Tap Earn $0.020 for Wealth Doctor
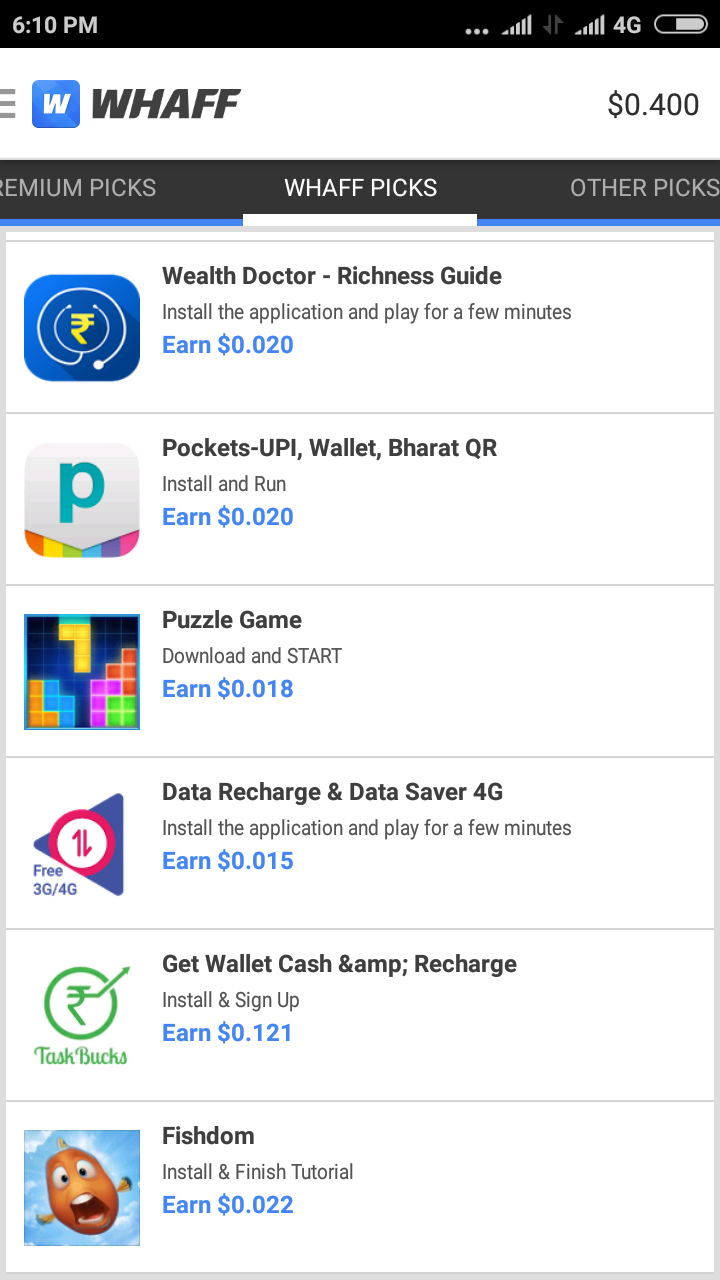Image resolution: width=720 pixels, height=1280 pixels. (x=228, y=345)
